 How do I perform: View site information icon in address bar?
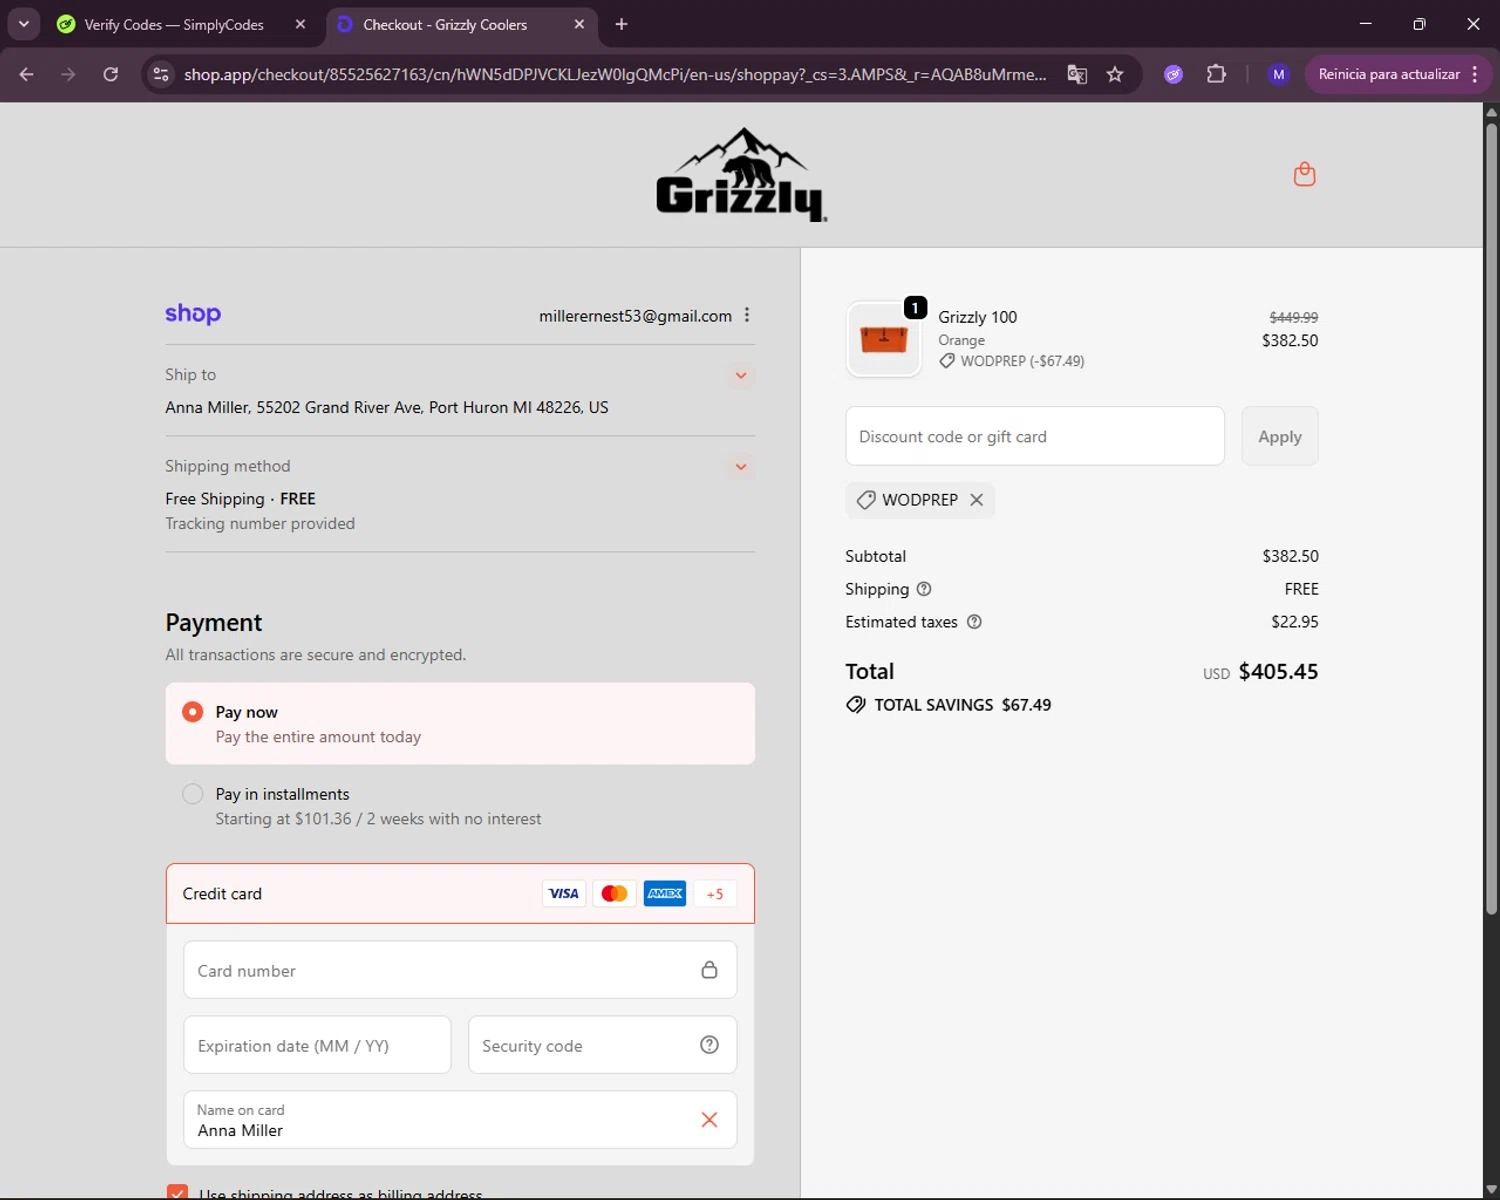(x=161, y=74)
